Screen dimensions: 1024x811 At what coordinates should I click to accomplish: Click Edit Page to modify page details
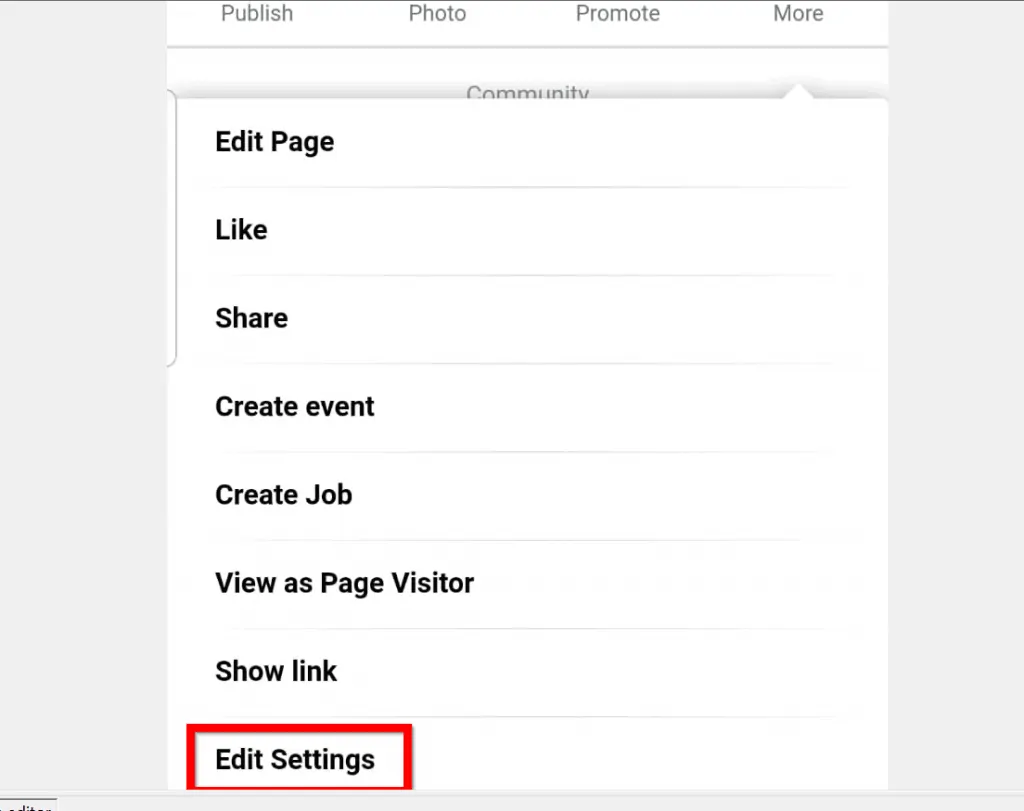coord(274,141)
